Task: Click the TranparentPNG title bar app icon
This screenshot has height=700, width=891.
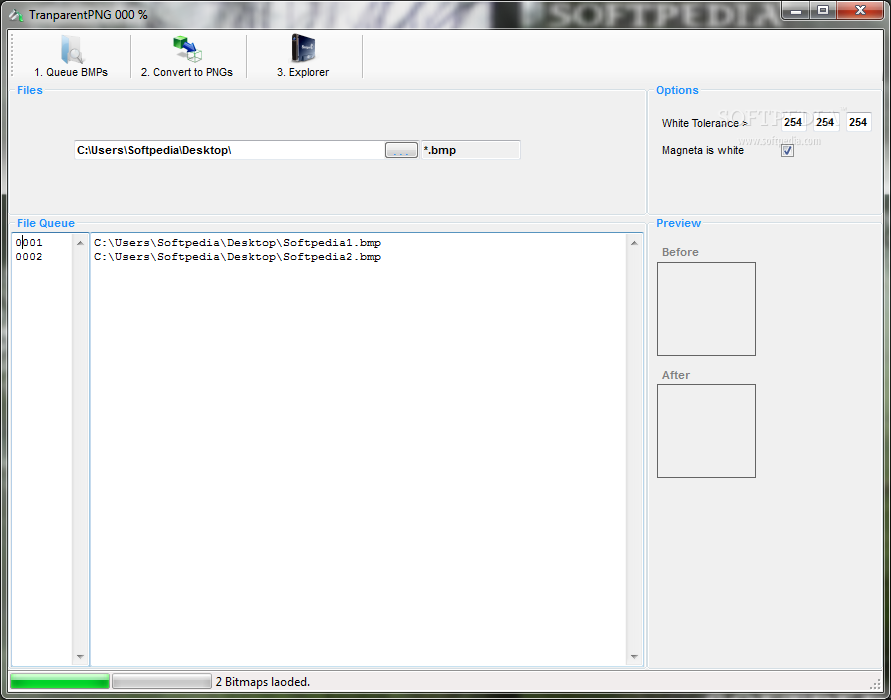Action: pyautogui.click(x=16, y=15)
